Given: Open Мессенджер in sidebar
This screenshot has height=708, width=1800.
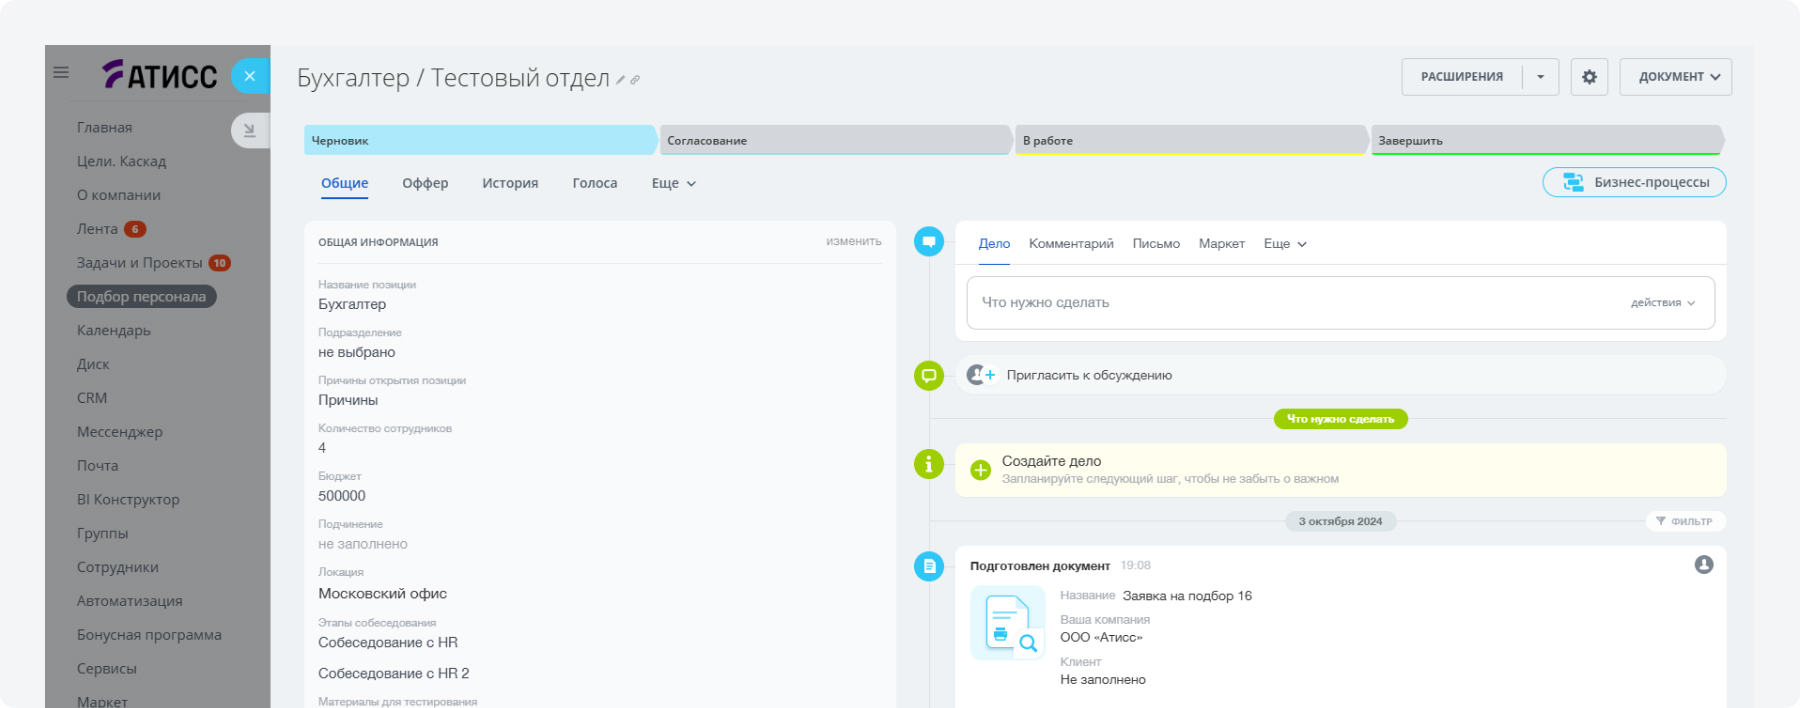Looking at the screenshot, I should (119, 432).
